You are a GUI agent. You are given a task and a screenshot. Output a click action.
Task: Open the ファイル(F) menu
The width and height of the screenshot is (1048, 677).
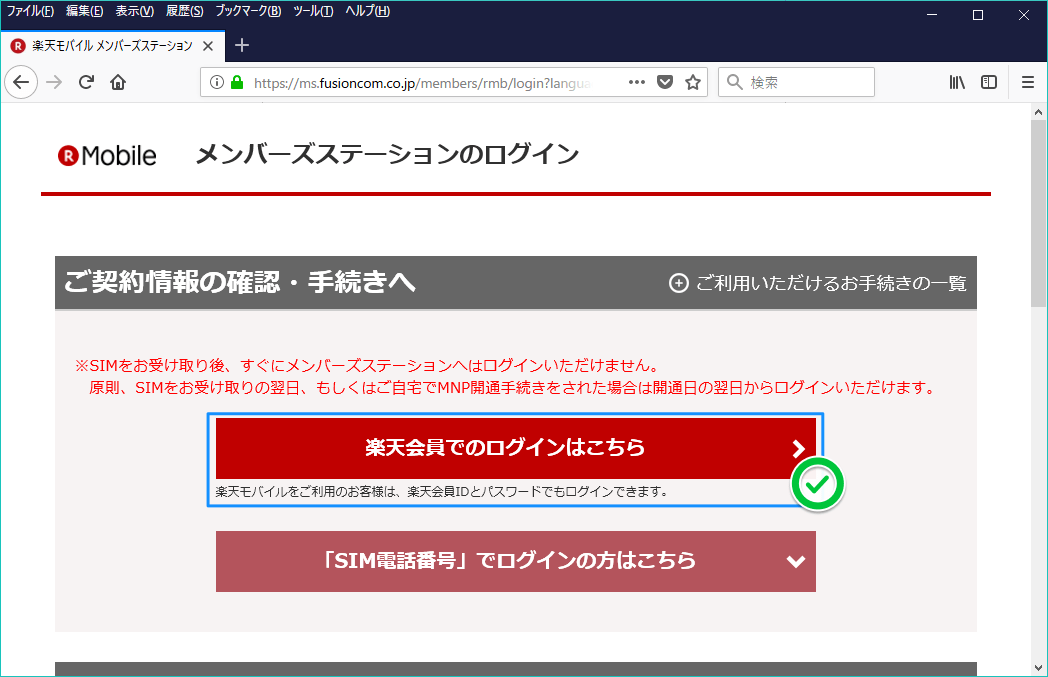tap(29, 11)
